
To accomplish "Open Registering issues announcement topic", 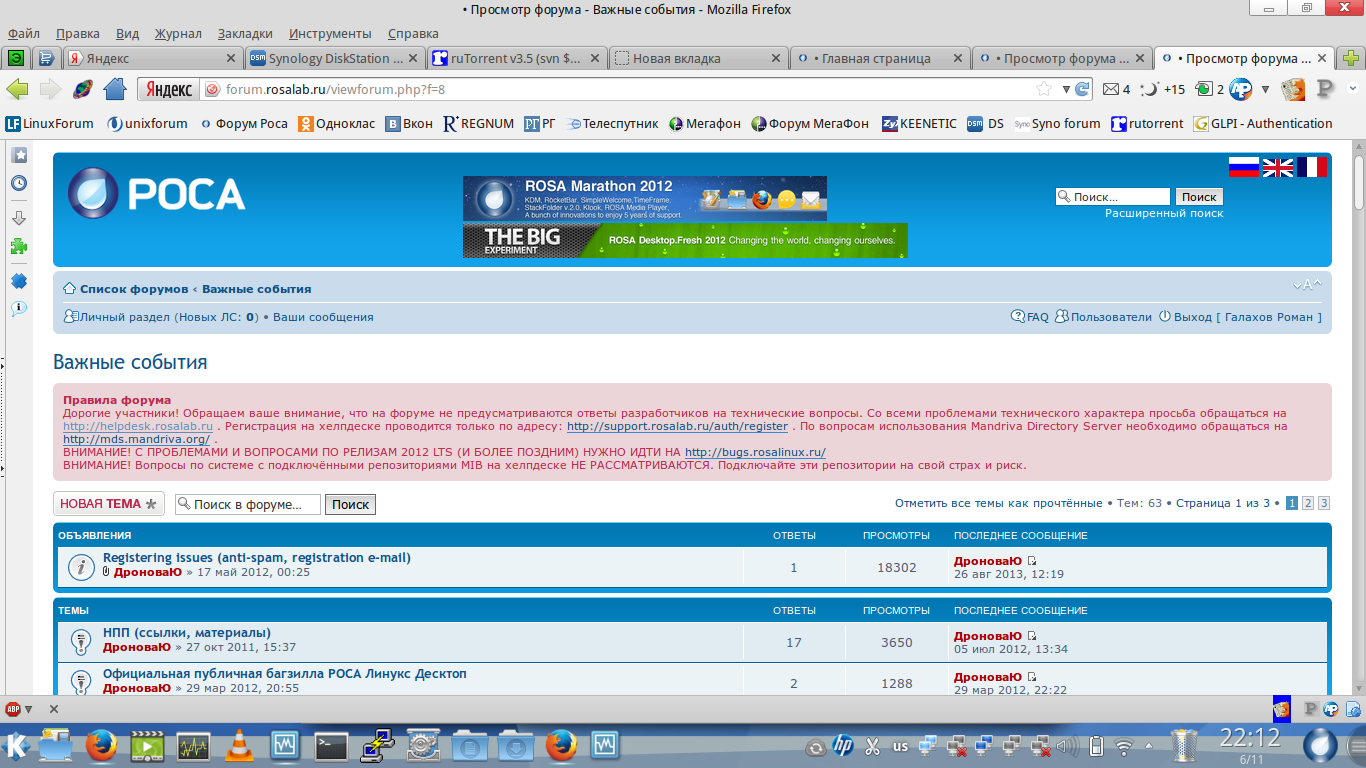I will click(x=257, y=557).
